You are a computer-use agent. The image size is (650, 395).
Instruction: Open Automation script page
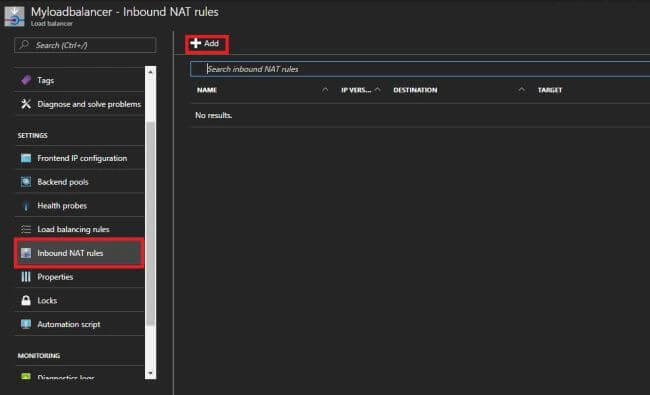point(80,324)
